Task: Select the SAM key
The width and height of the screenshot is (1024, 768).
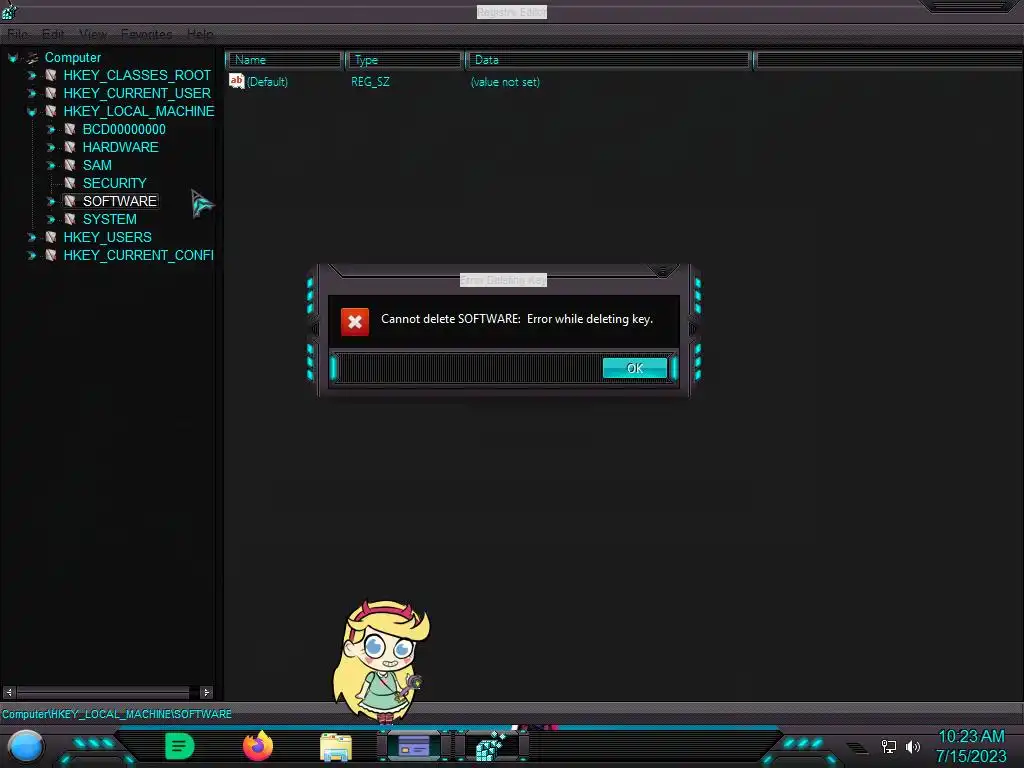Action: point(97,165)
